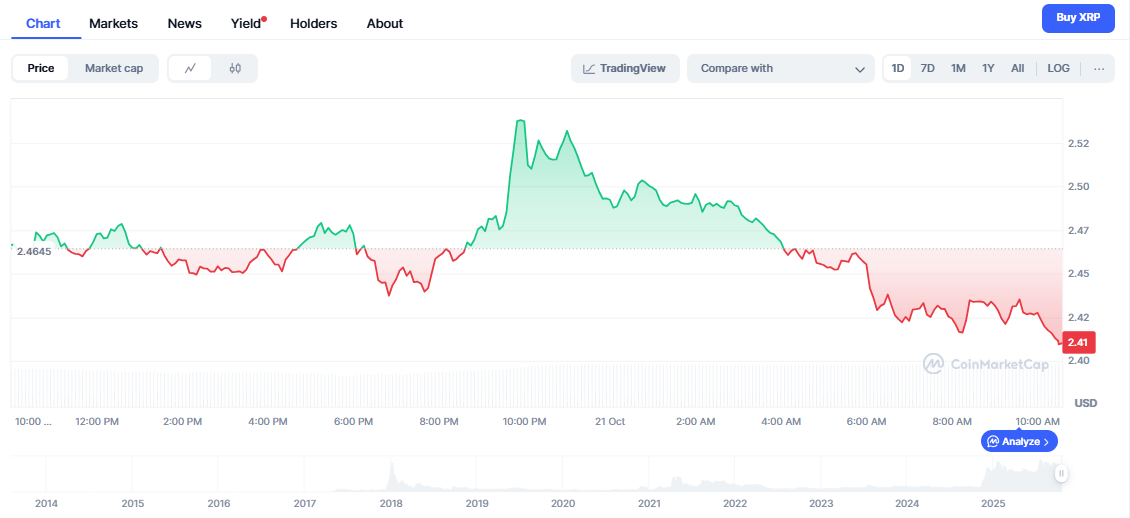The height and width of the screenshot is (518, 1130).
Task: Click the 6:00 AM axis label
Action: pos(866,421)
